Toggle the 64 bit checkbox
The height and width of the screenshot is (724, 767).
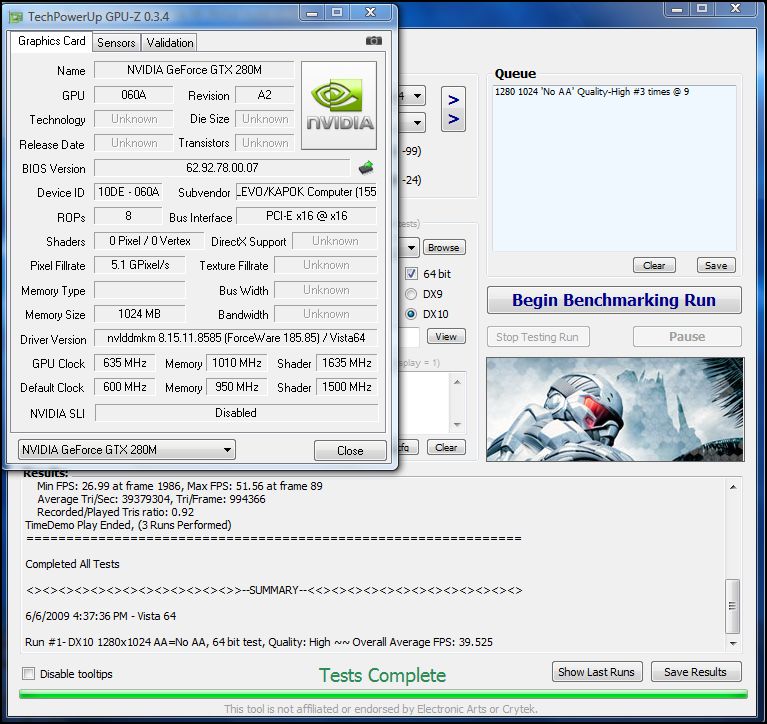point(411,273)
